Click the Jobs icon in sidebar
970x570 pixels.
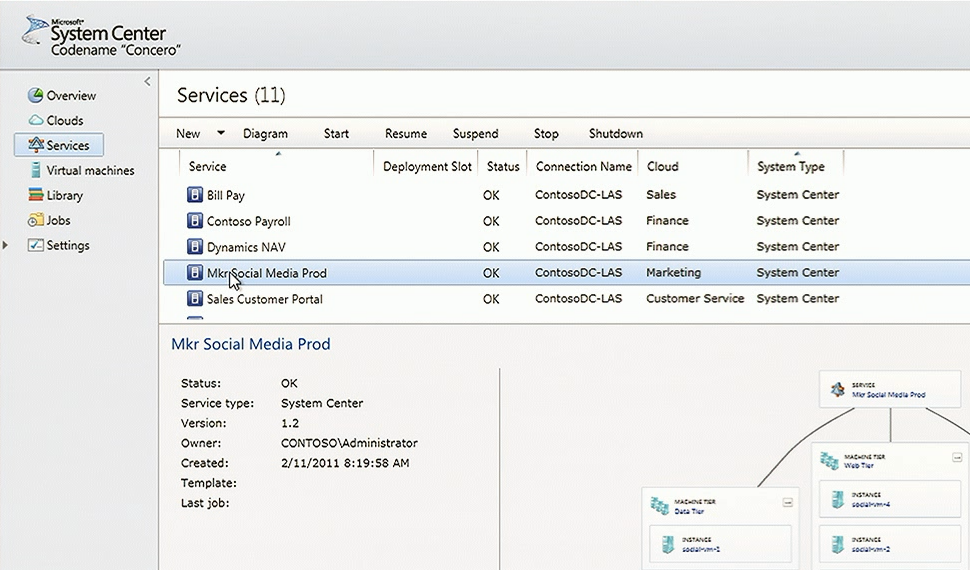[36, 220]
